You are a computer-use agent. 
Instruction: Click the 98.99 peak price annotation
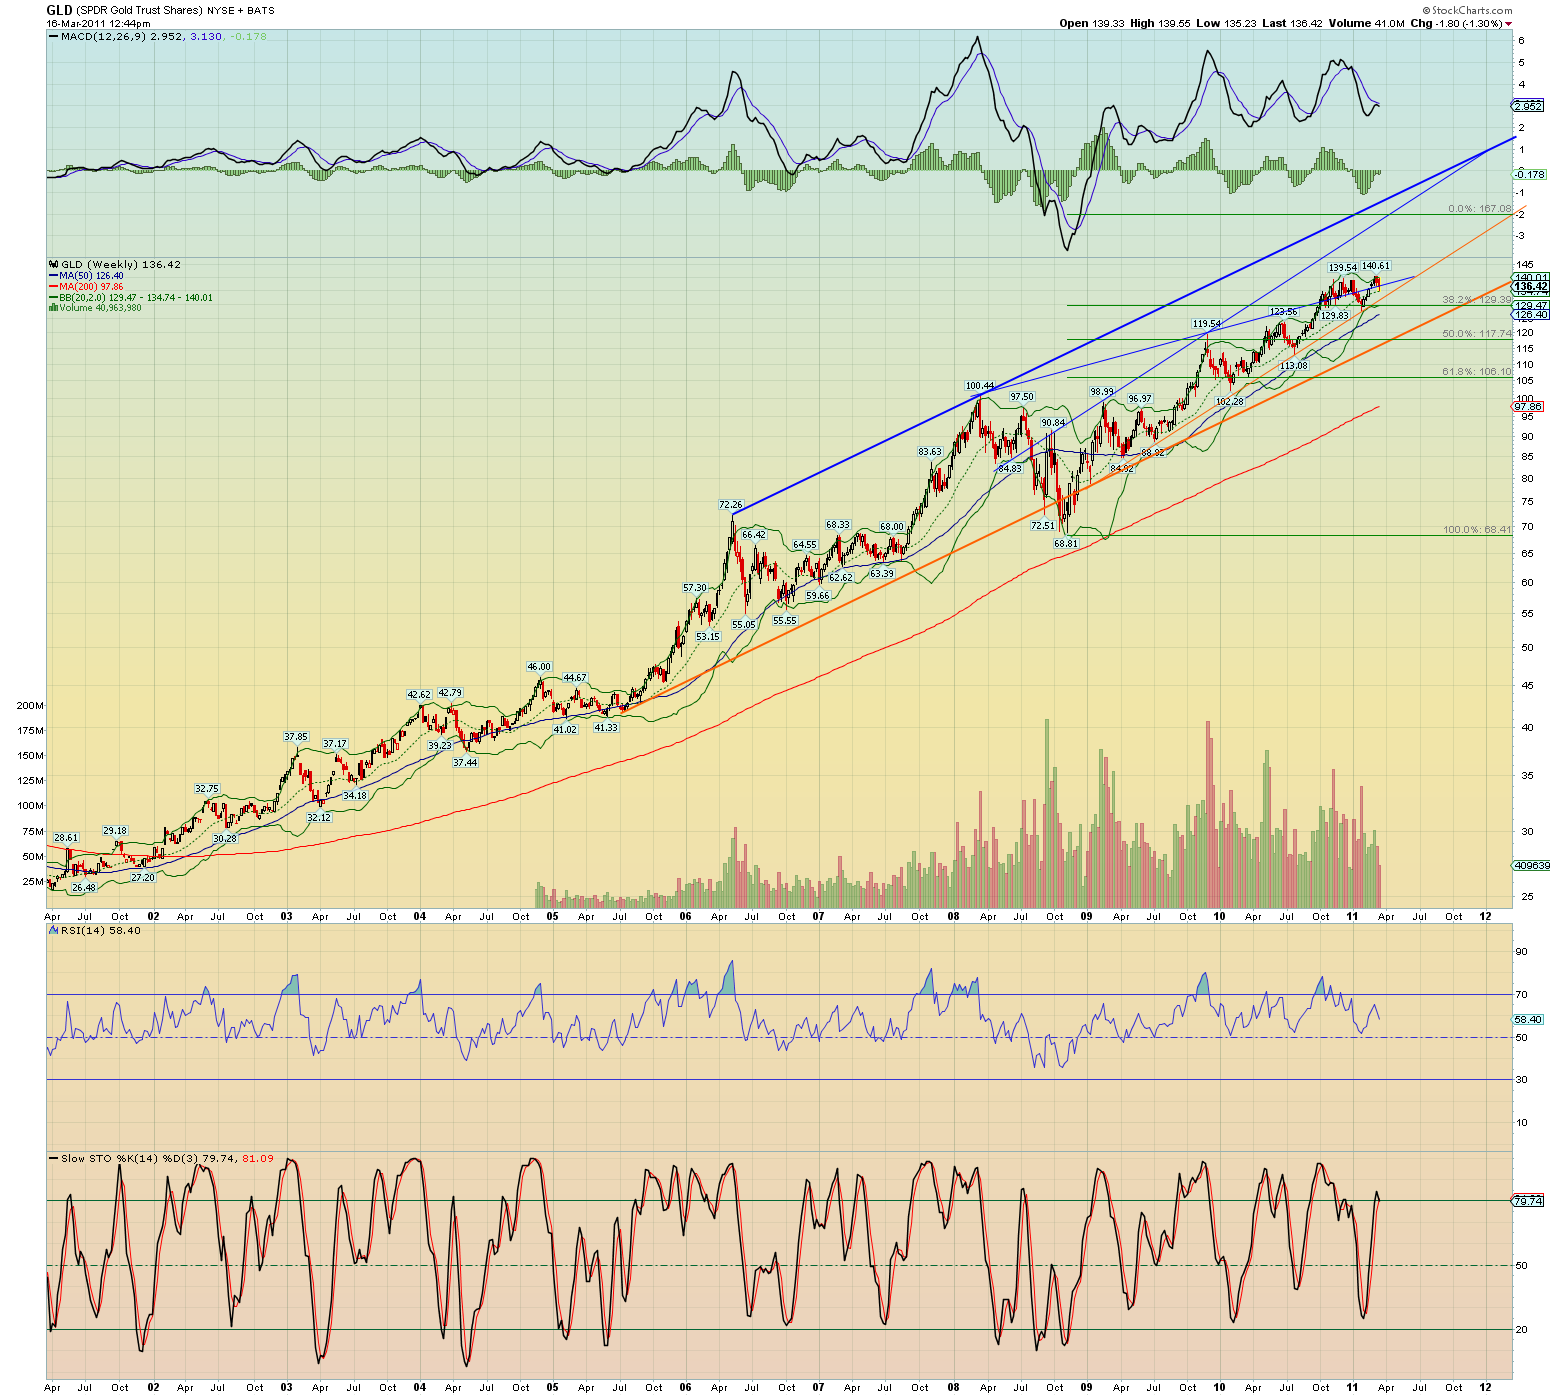(1102, 392)
